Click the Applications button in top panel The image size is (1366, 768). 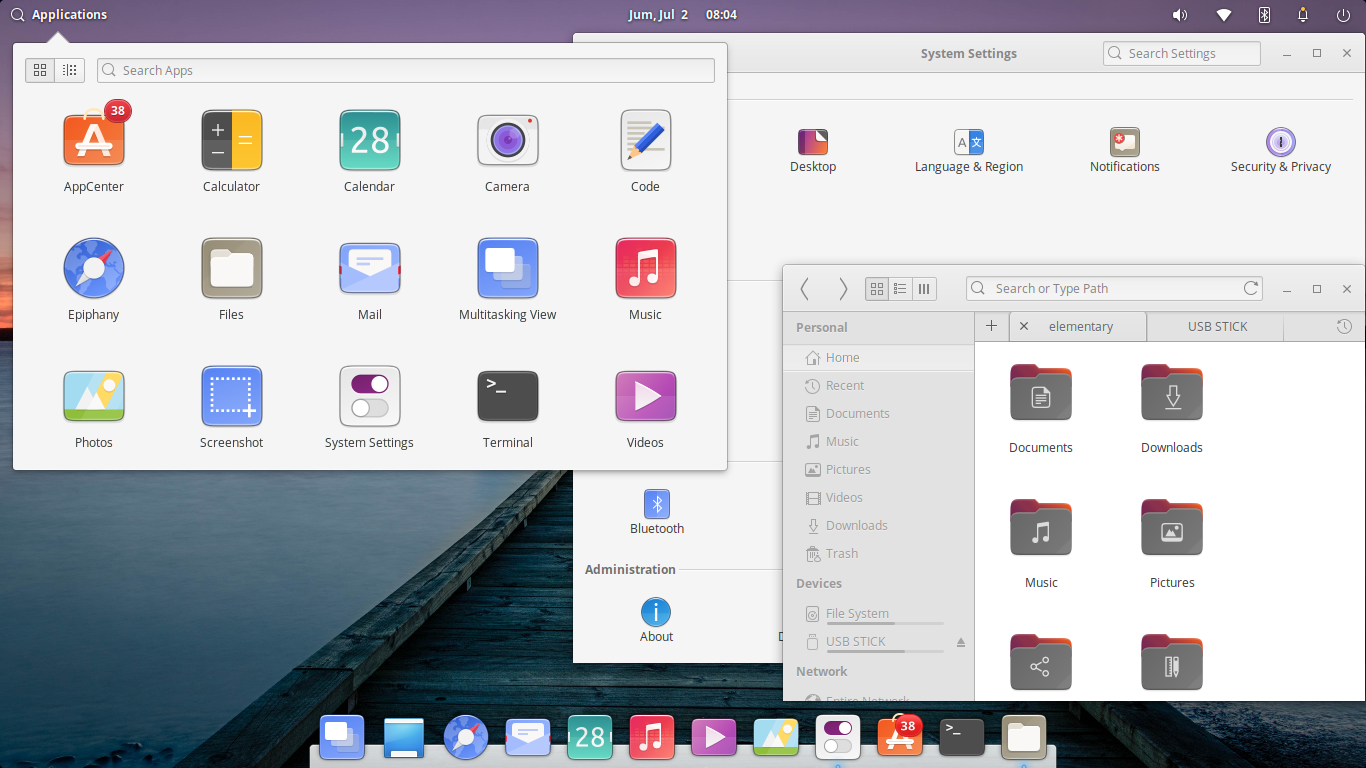pos(59,15)
